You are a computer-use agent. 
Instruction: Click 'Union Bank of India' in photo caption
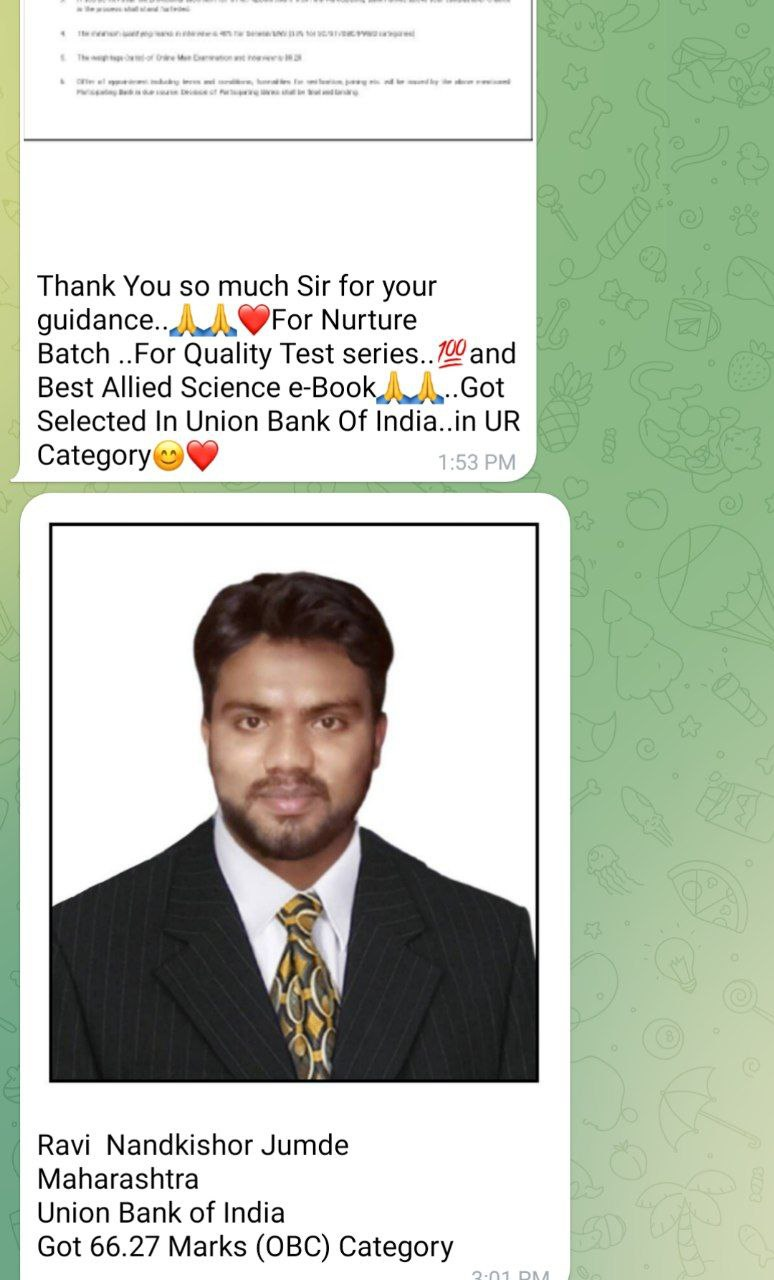point(161,1213)
